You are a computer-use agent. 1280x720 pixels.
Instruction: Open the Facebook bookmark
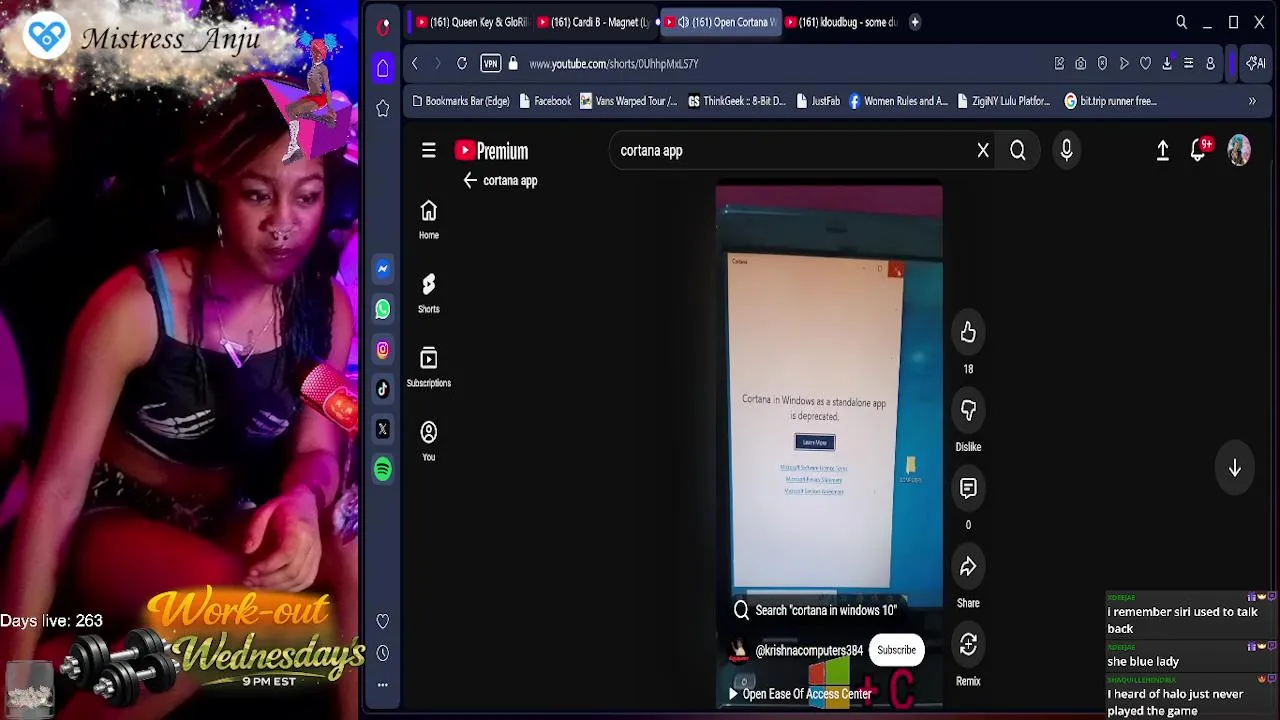[x=545, y=101]
